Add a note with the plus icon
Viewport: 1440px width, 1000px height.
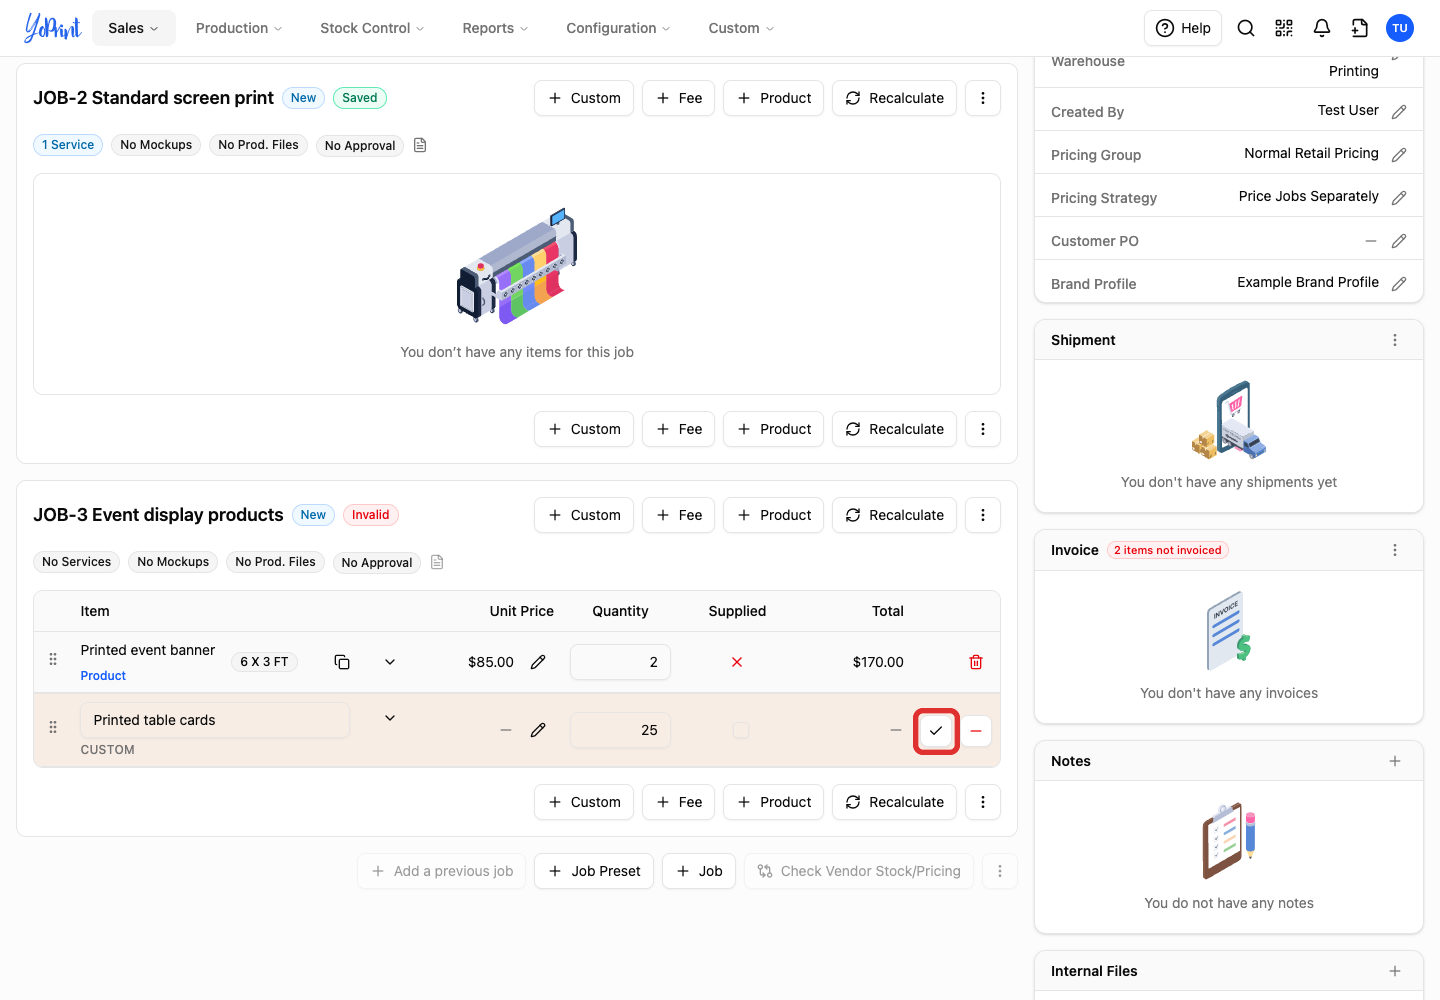tap(1395, 761)
